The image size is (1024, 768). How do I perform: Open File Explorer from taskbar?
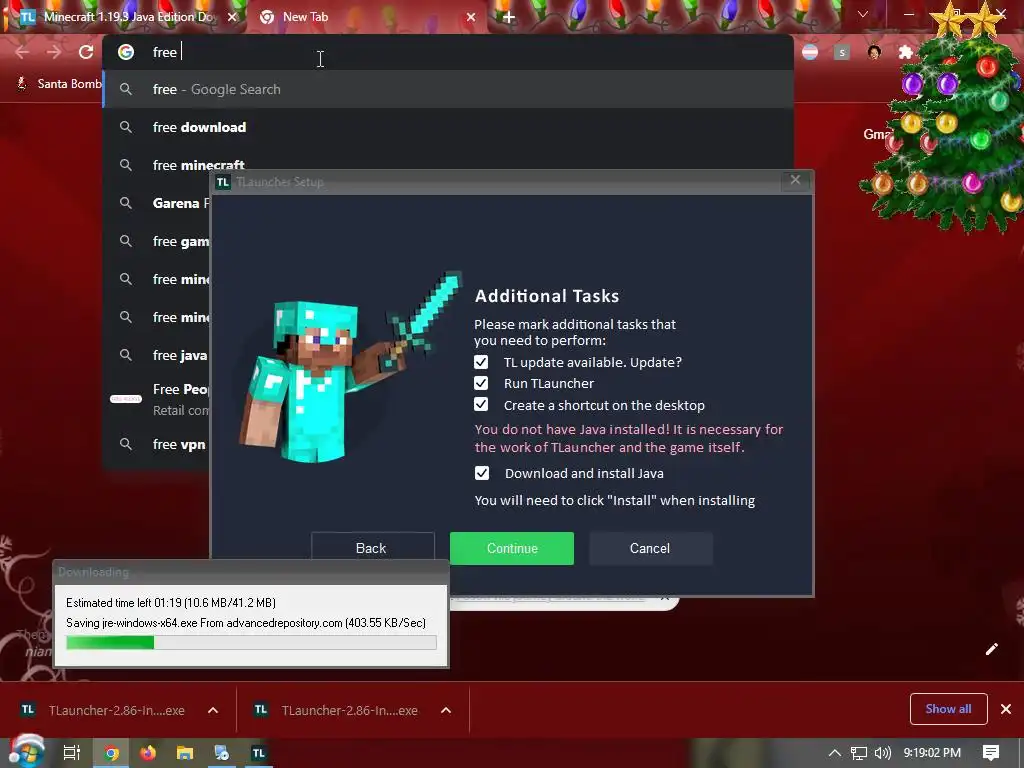(x=185, y=753)
